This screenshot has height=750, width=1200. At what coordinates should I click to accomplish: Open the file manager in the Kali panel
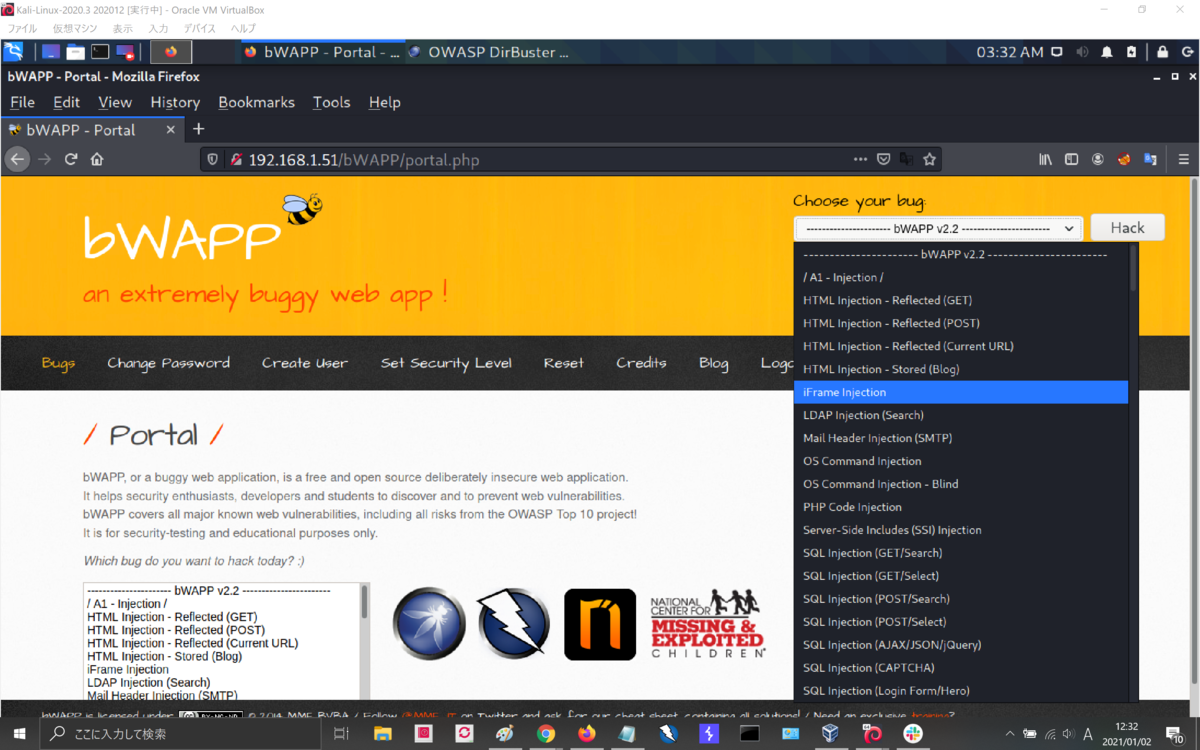[x=76, y=52]
